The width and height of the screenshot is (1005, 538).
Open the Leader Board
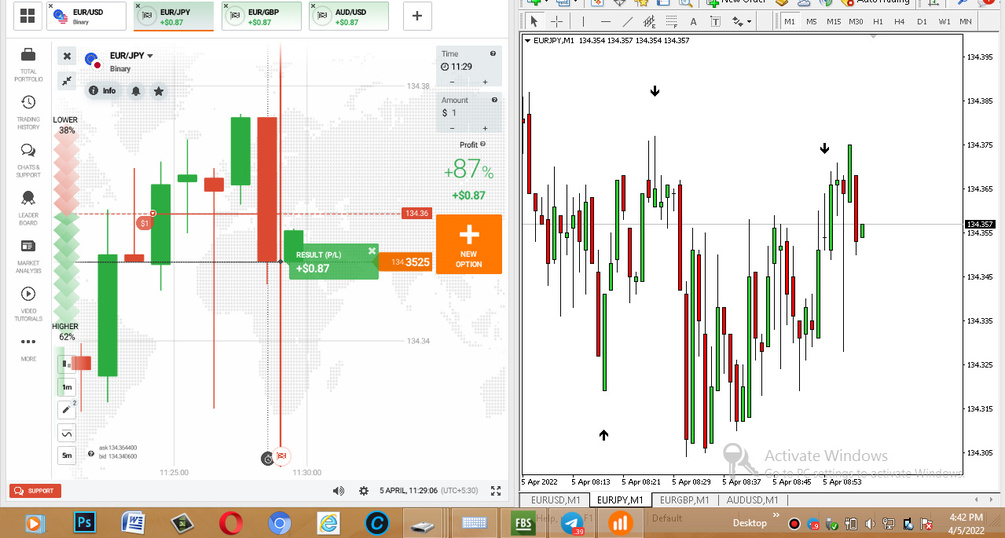pos(28,208)
